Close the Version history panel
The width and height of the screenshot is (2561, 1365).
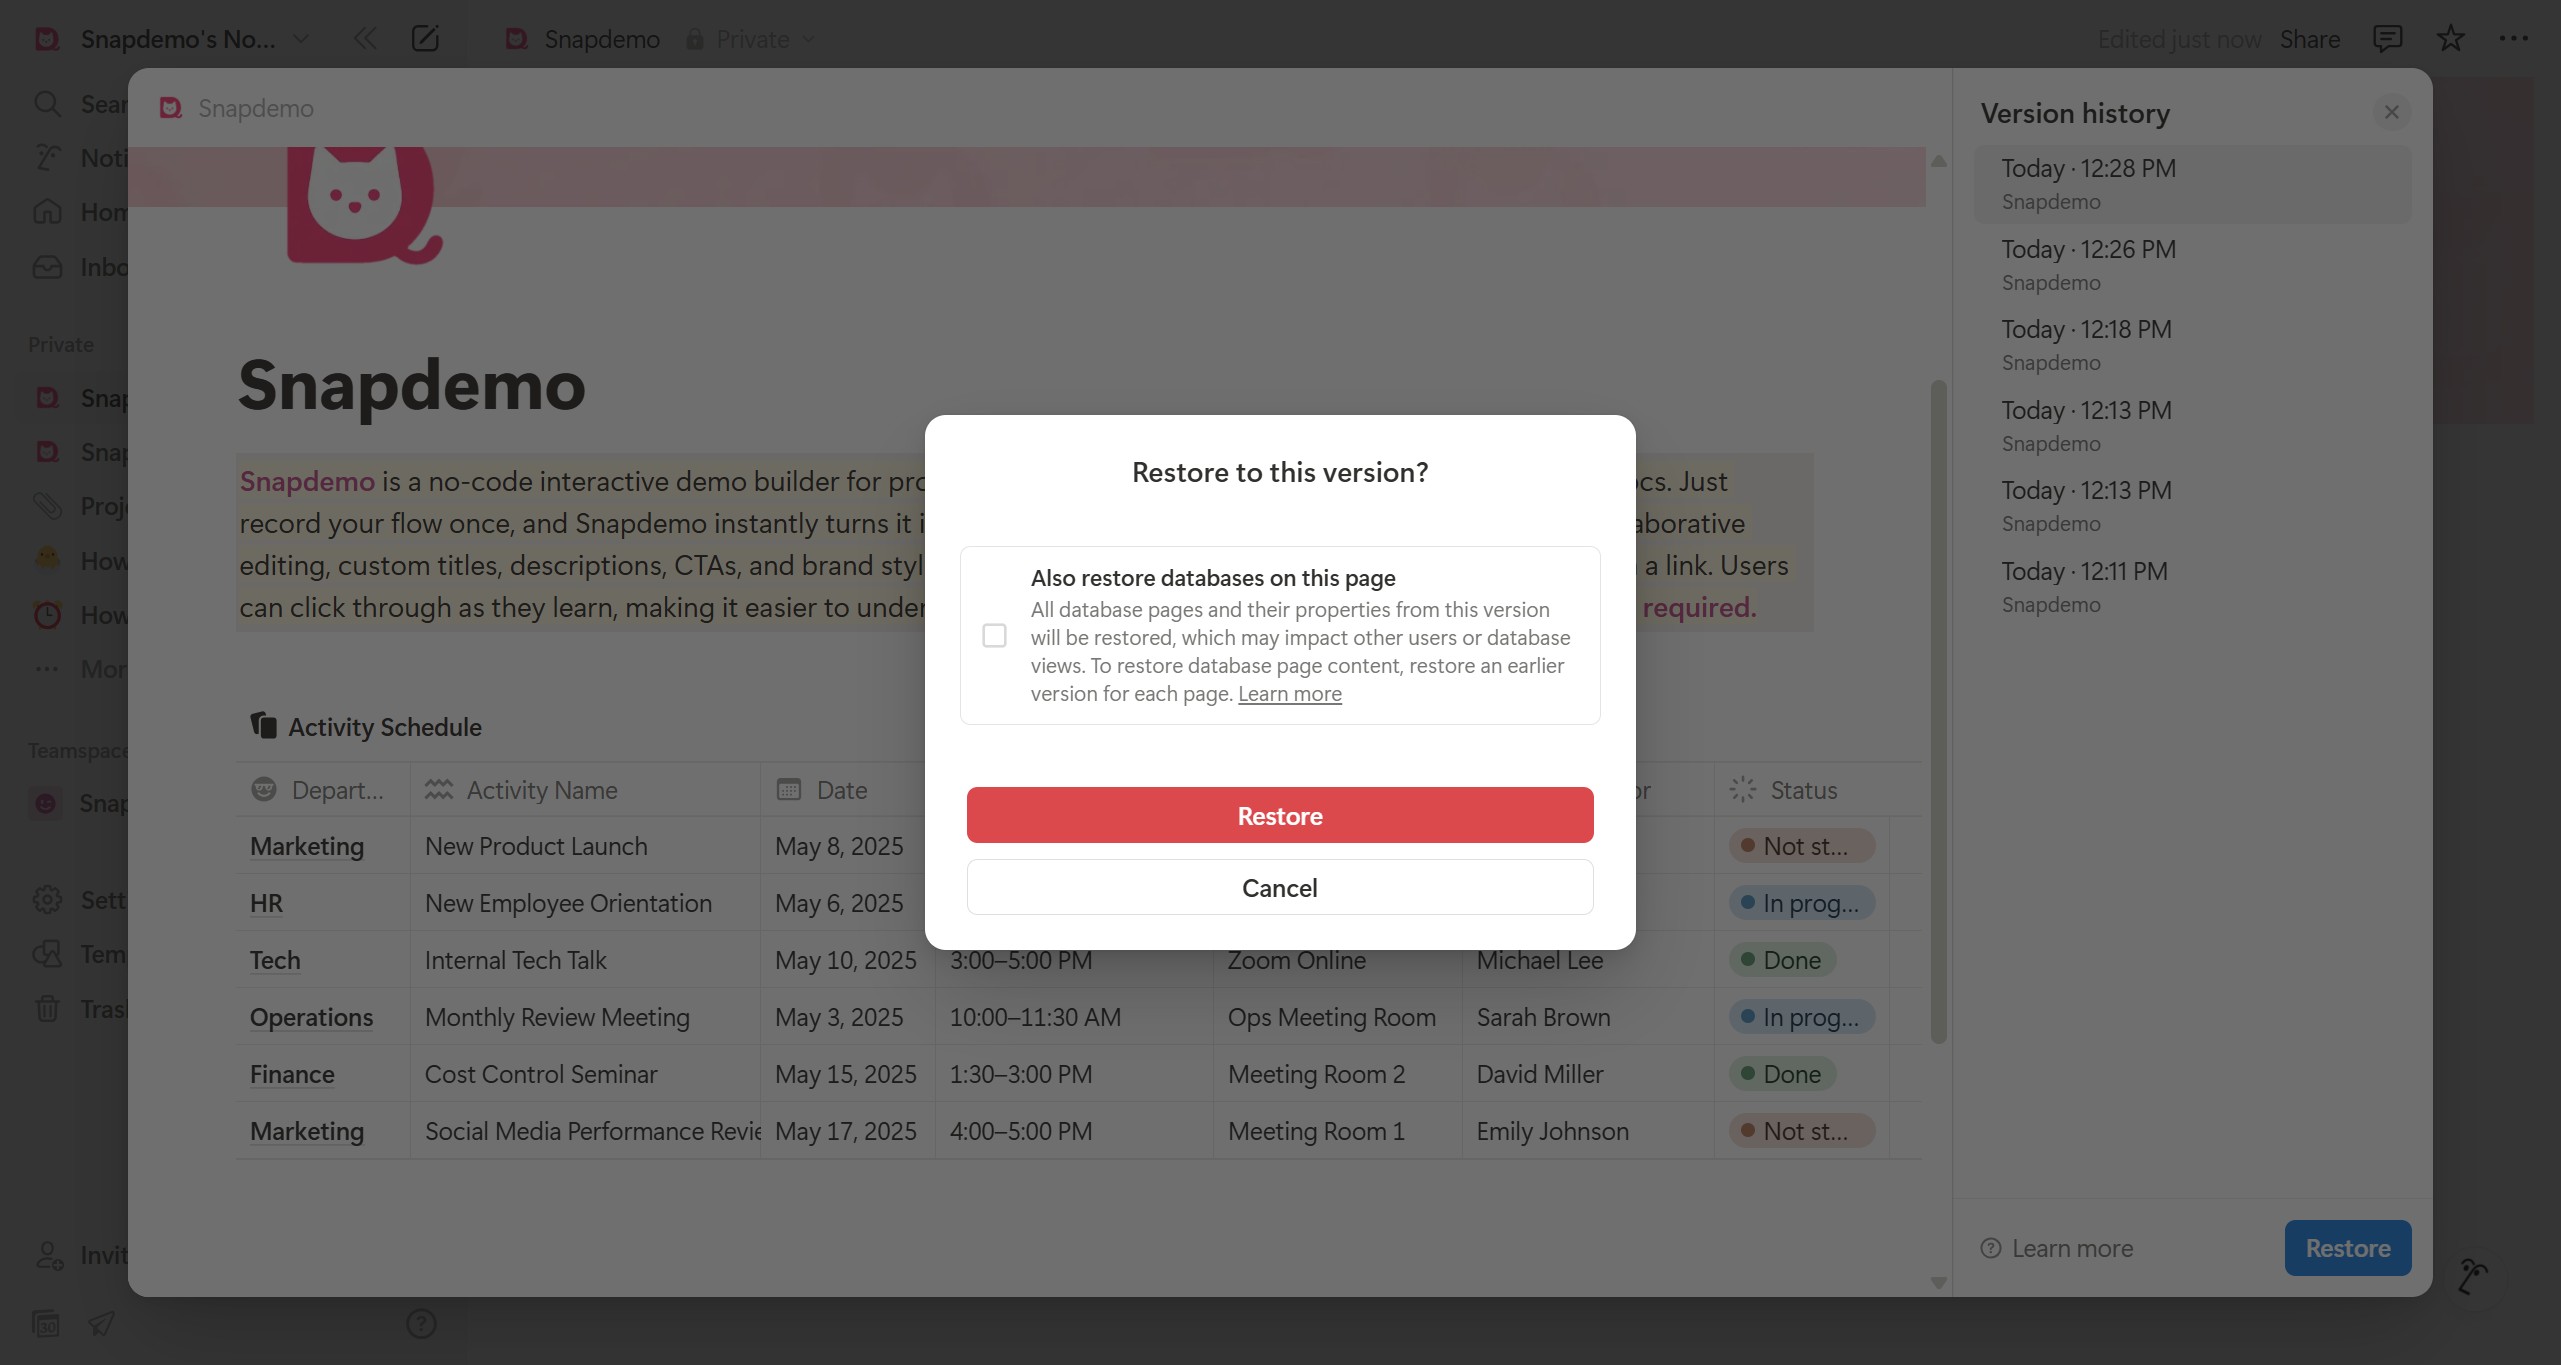[x=2391, y=113]
